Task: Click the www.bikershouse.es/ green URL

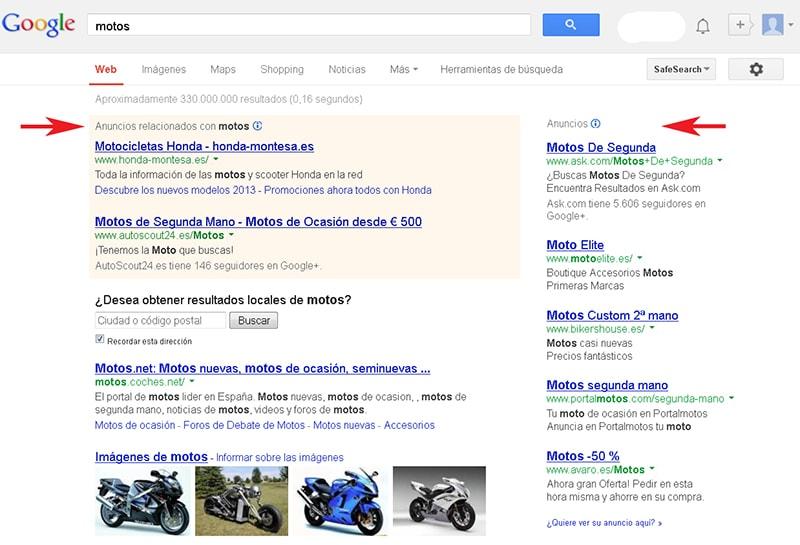Action: 595,329
